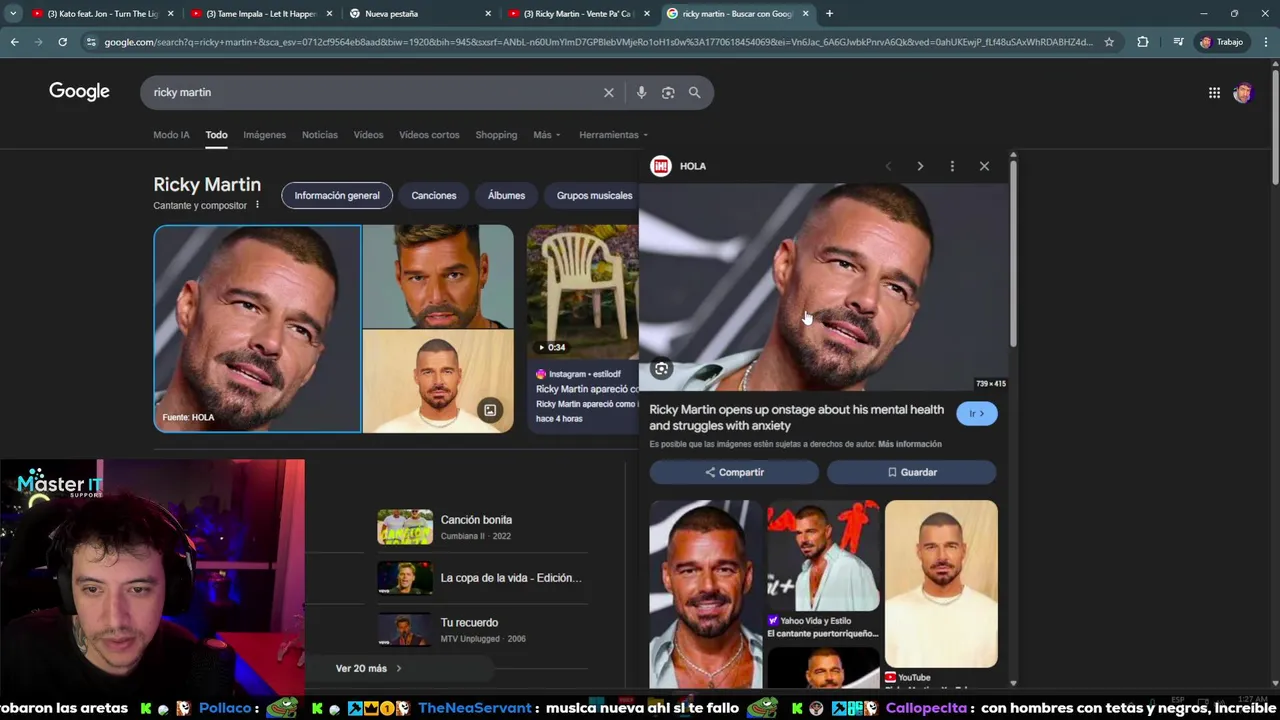
Task: Click the Ir button to visit the HOLA page
Action: (976, 413)
